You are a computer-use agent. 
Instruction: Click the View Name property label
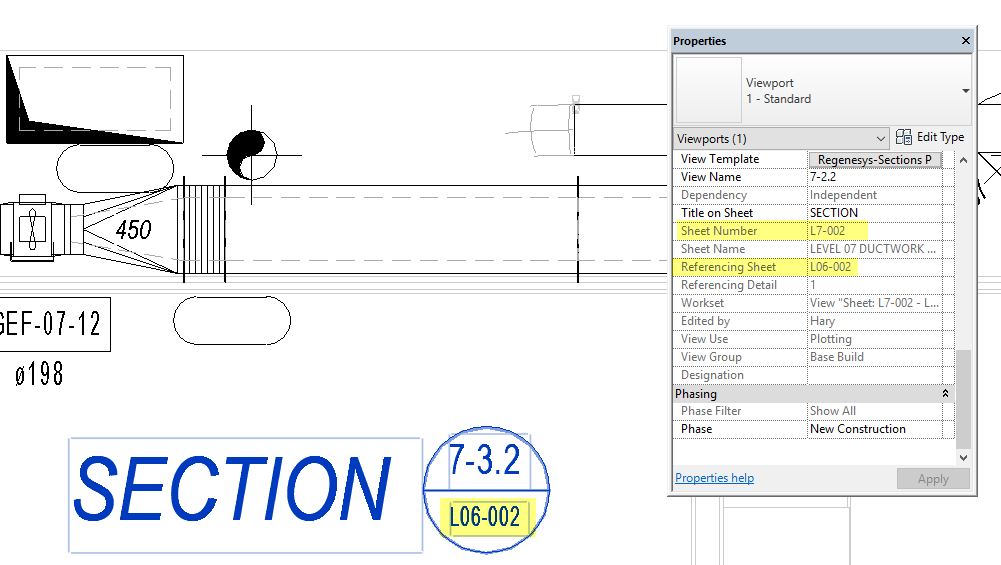coord(711,177)
